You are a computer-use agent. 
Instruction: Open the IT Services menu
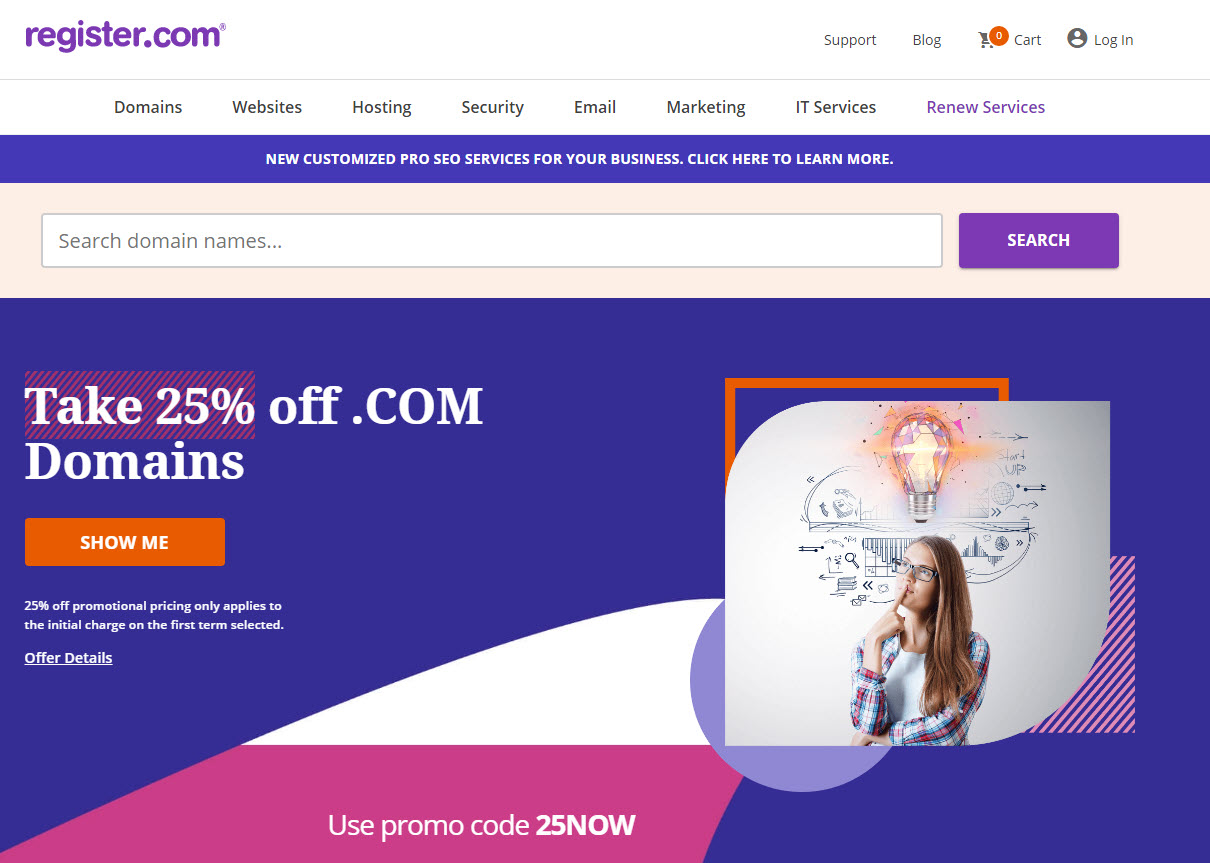(x=836, y=107)
